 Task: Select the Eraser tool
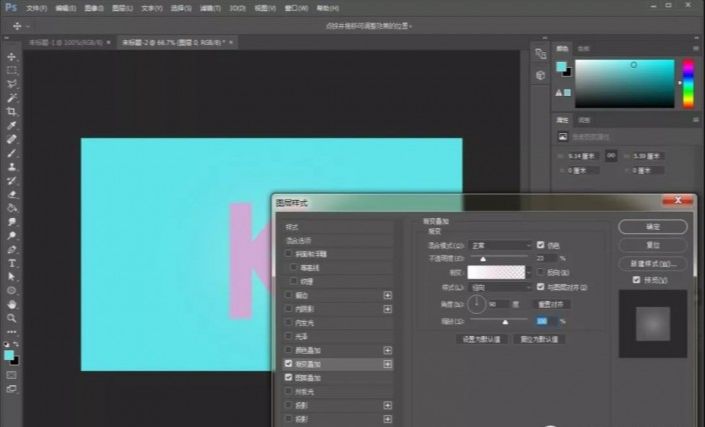point(12,195)
